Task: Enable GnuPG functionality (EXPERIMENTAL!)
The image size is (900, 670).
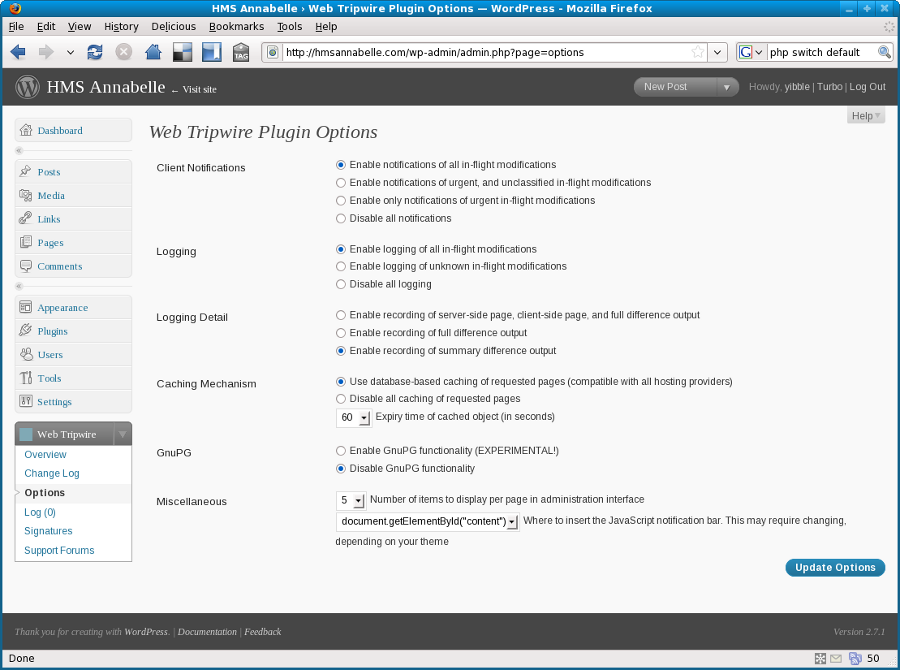Action: pyautogui.click(x=341, y=451)
